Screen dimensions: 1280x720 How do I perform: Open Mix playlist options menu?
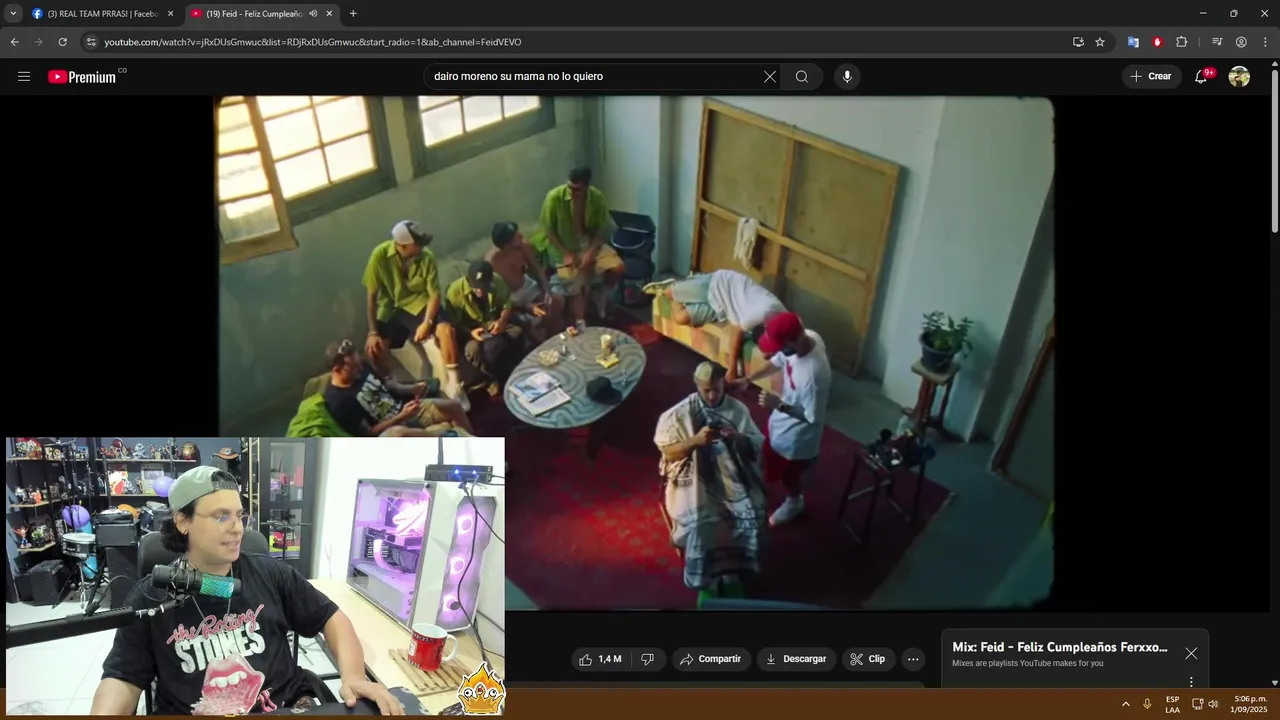[x=1191, y=682]
